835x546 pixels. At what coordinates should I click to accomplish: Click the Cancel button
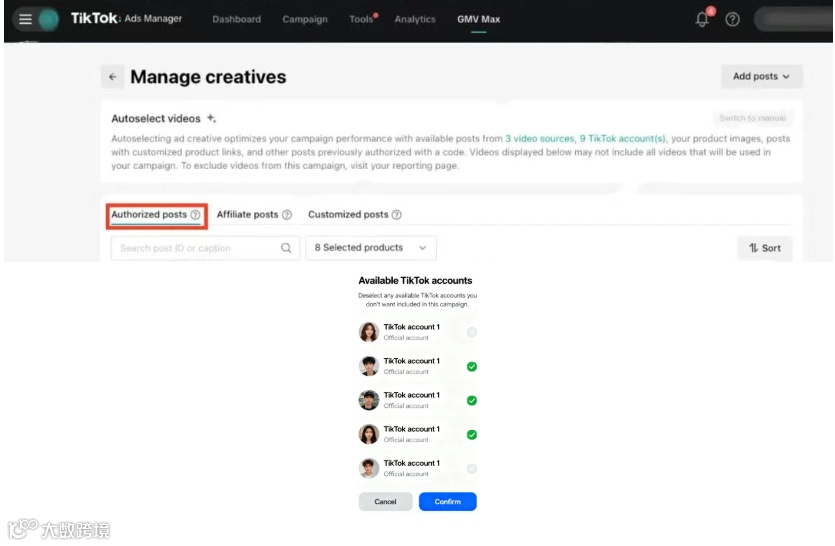(x=385, y=501)
